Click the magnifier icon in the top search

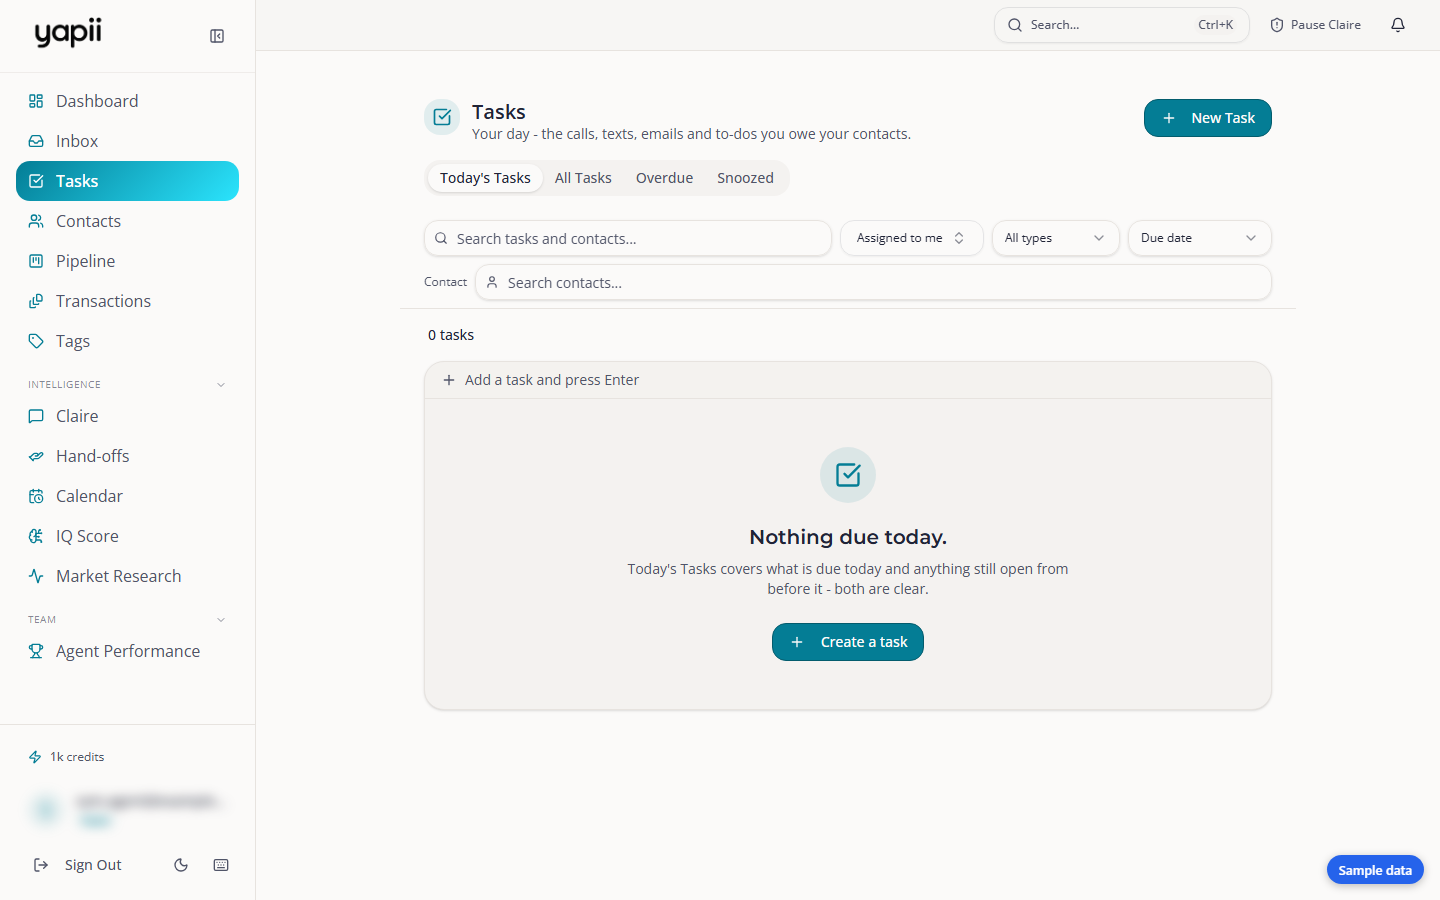[1015, 25]
